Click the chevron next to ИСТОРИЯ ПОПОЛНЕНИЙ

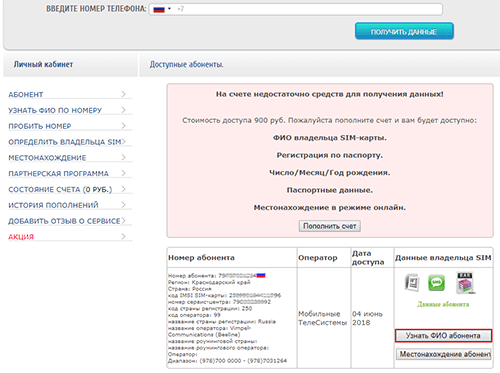point(123,205)
